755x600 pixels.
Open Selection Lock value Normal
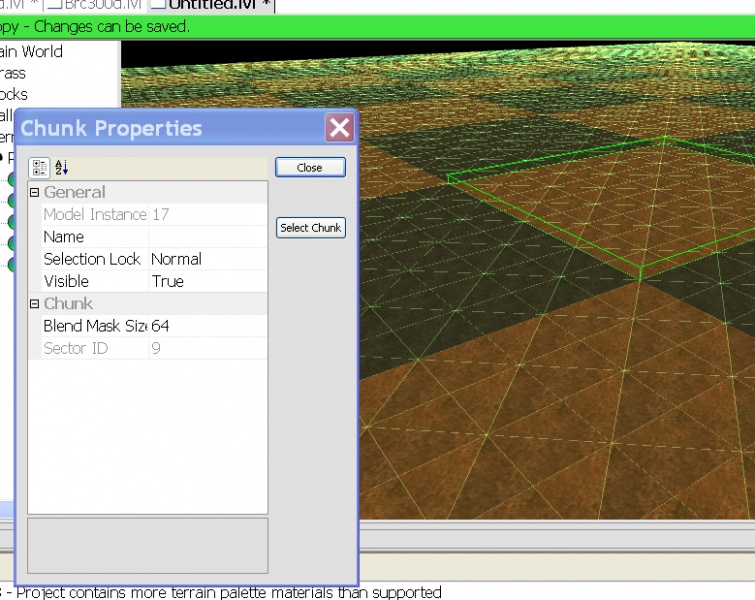point(207,259)
